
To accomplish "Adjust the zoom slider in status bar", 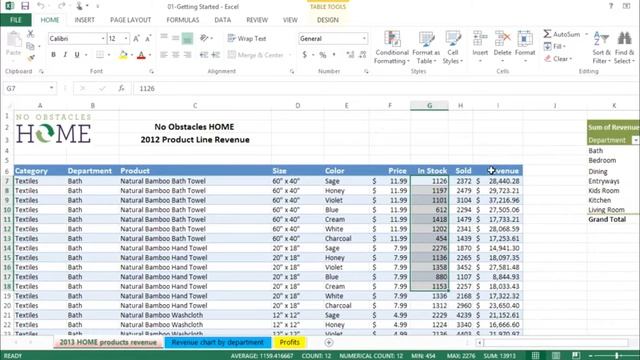I will point(617,356).
